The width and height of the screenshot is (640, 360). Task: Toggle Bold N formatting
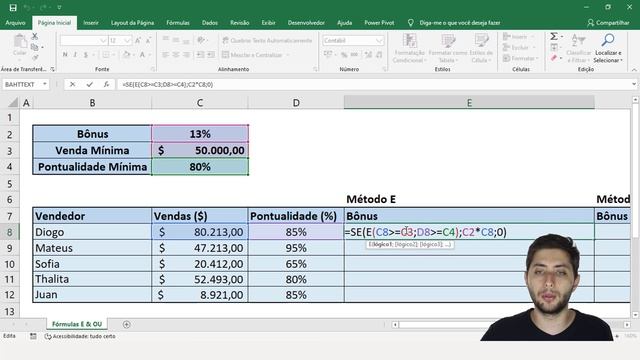point(65,55)
